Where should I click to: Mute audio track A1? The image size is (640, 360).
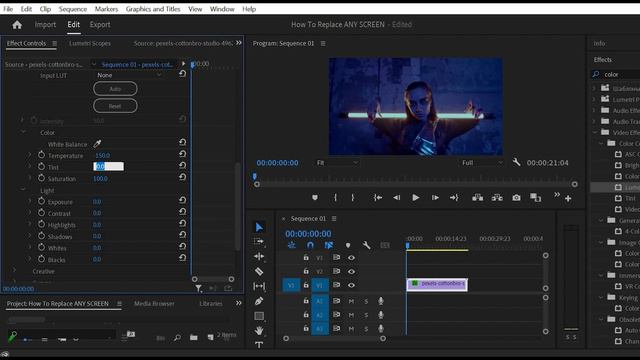[351, 301]
